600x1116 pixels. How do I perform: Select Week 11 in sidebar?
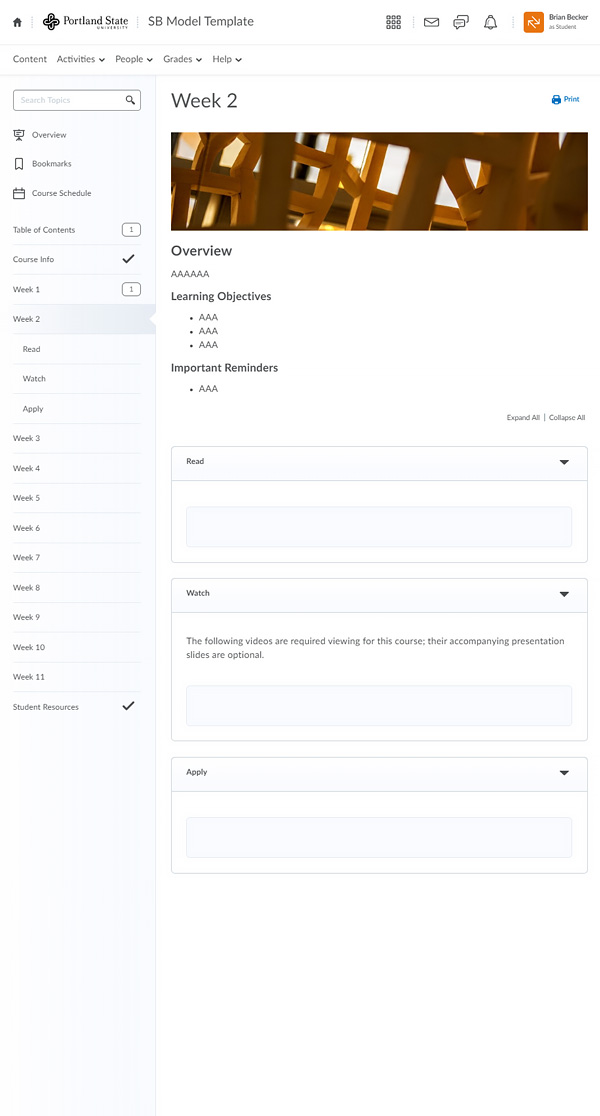77,677
